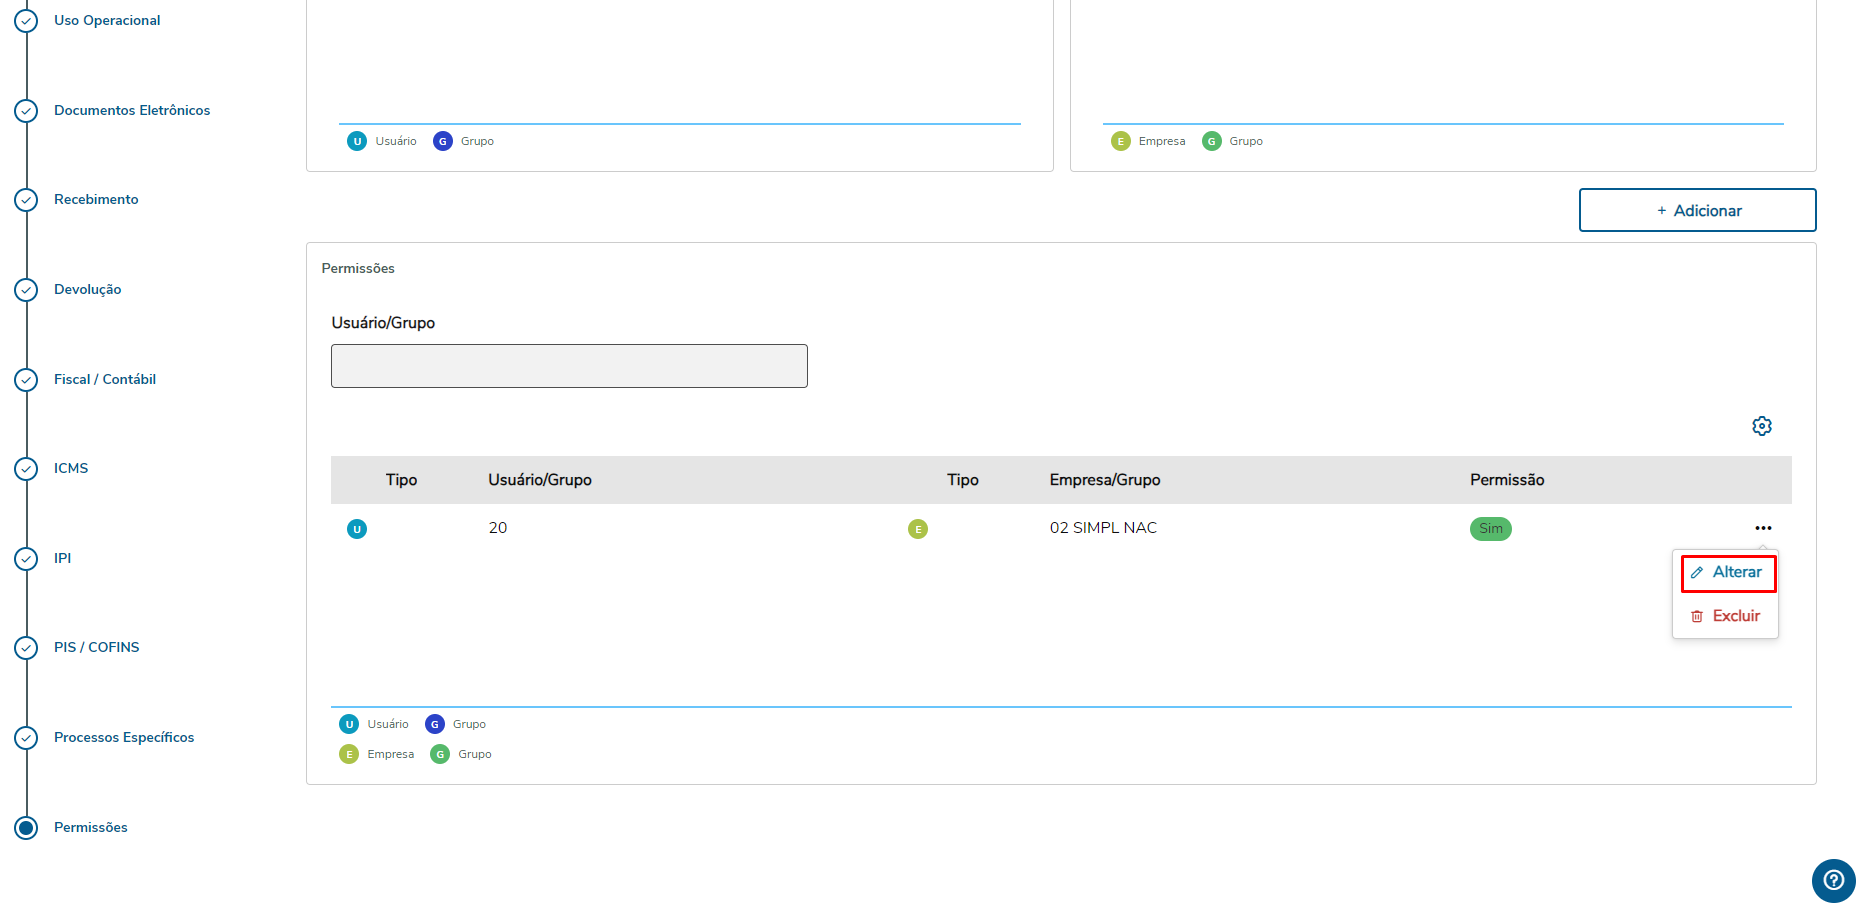Click the Empresa/Grupo column header

coord(1104,480)
